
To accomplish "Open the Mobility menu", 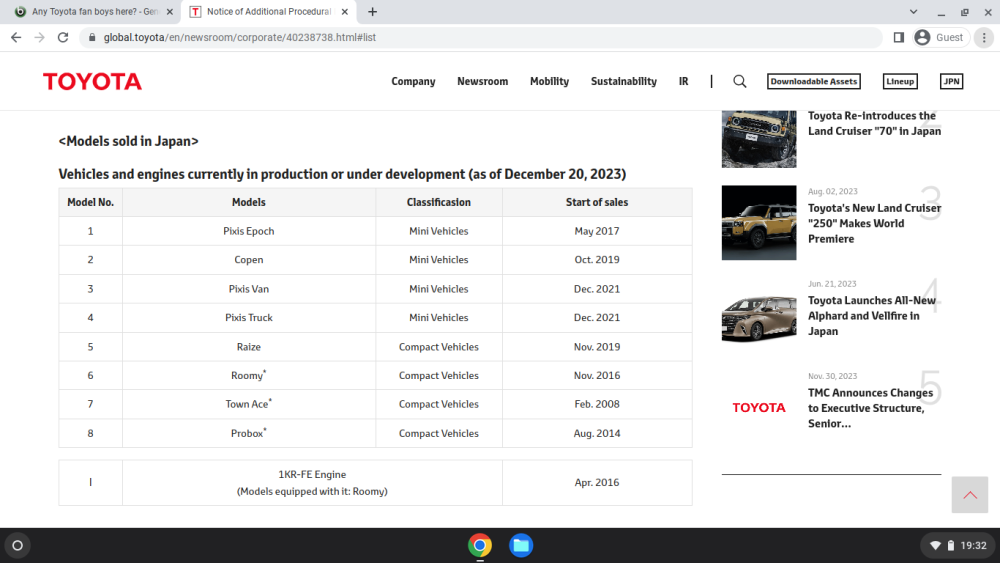I will [x=549, y=81].
